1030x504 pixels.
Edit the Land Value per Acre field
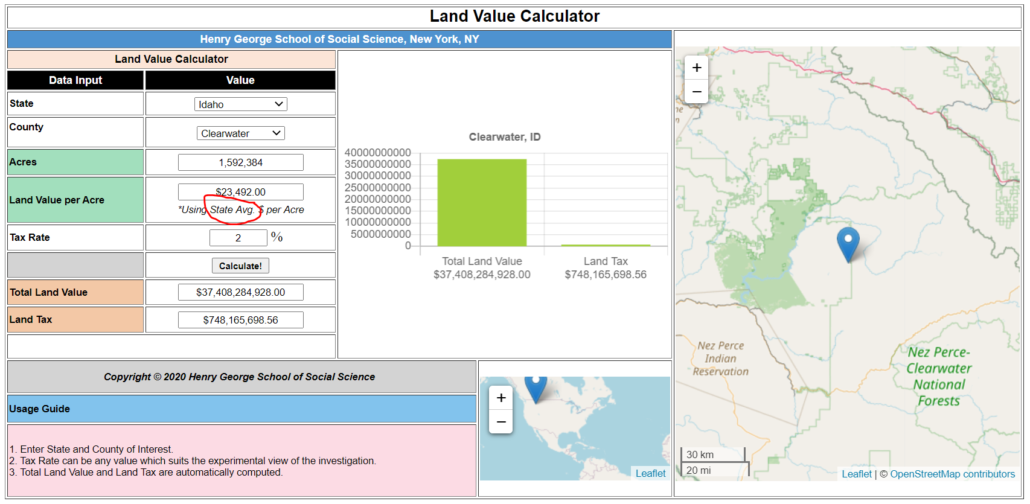click(x=240, y=192)
